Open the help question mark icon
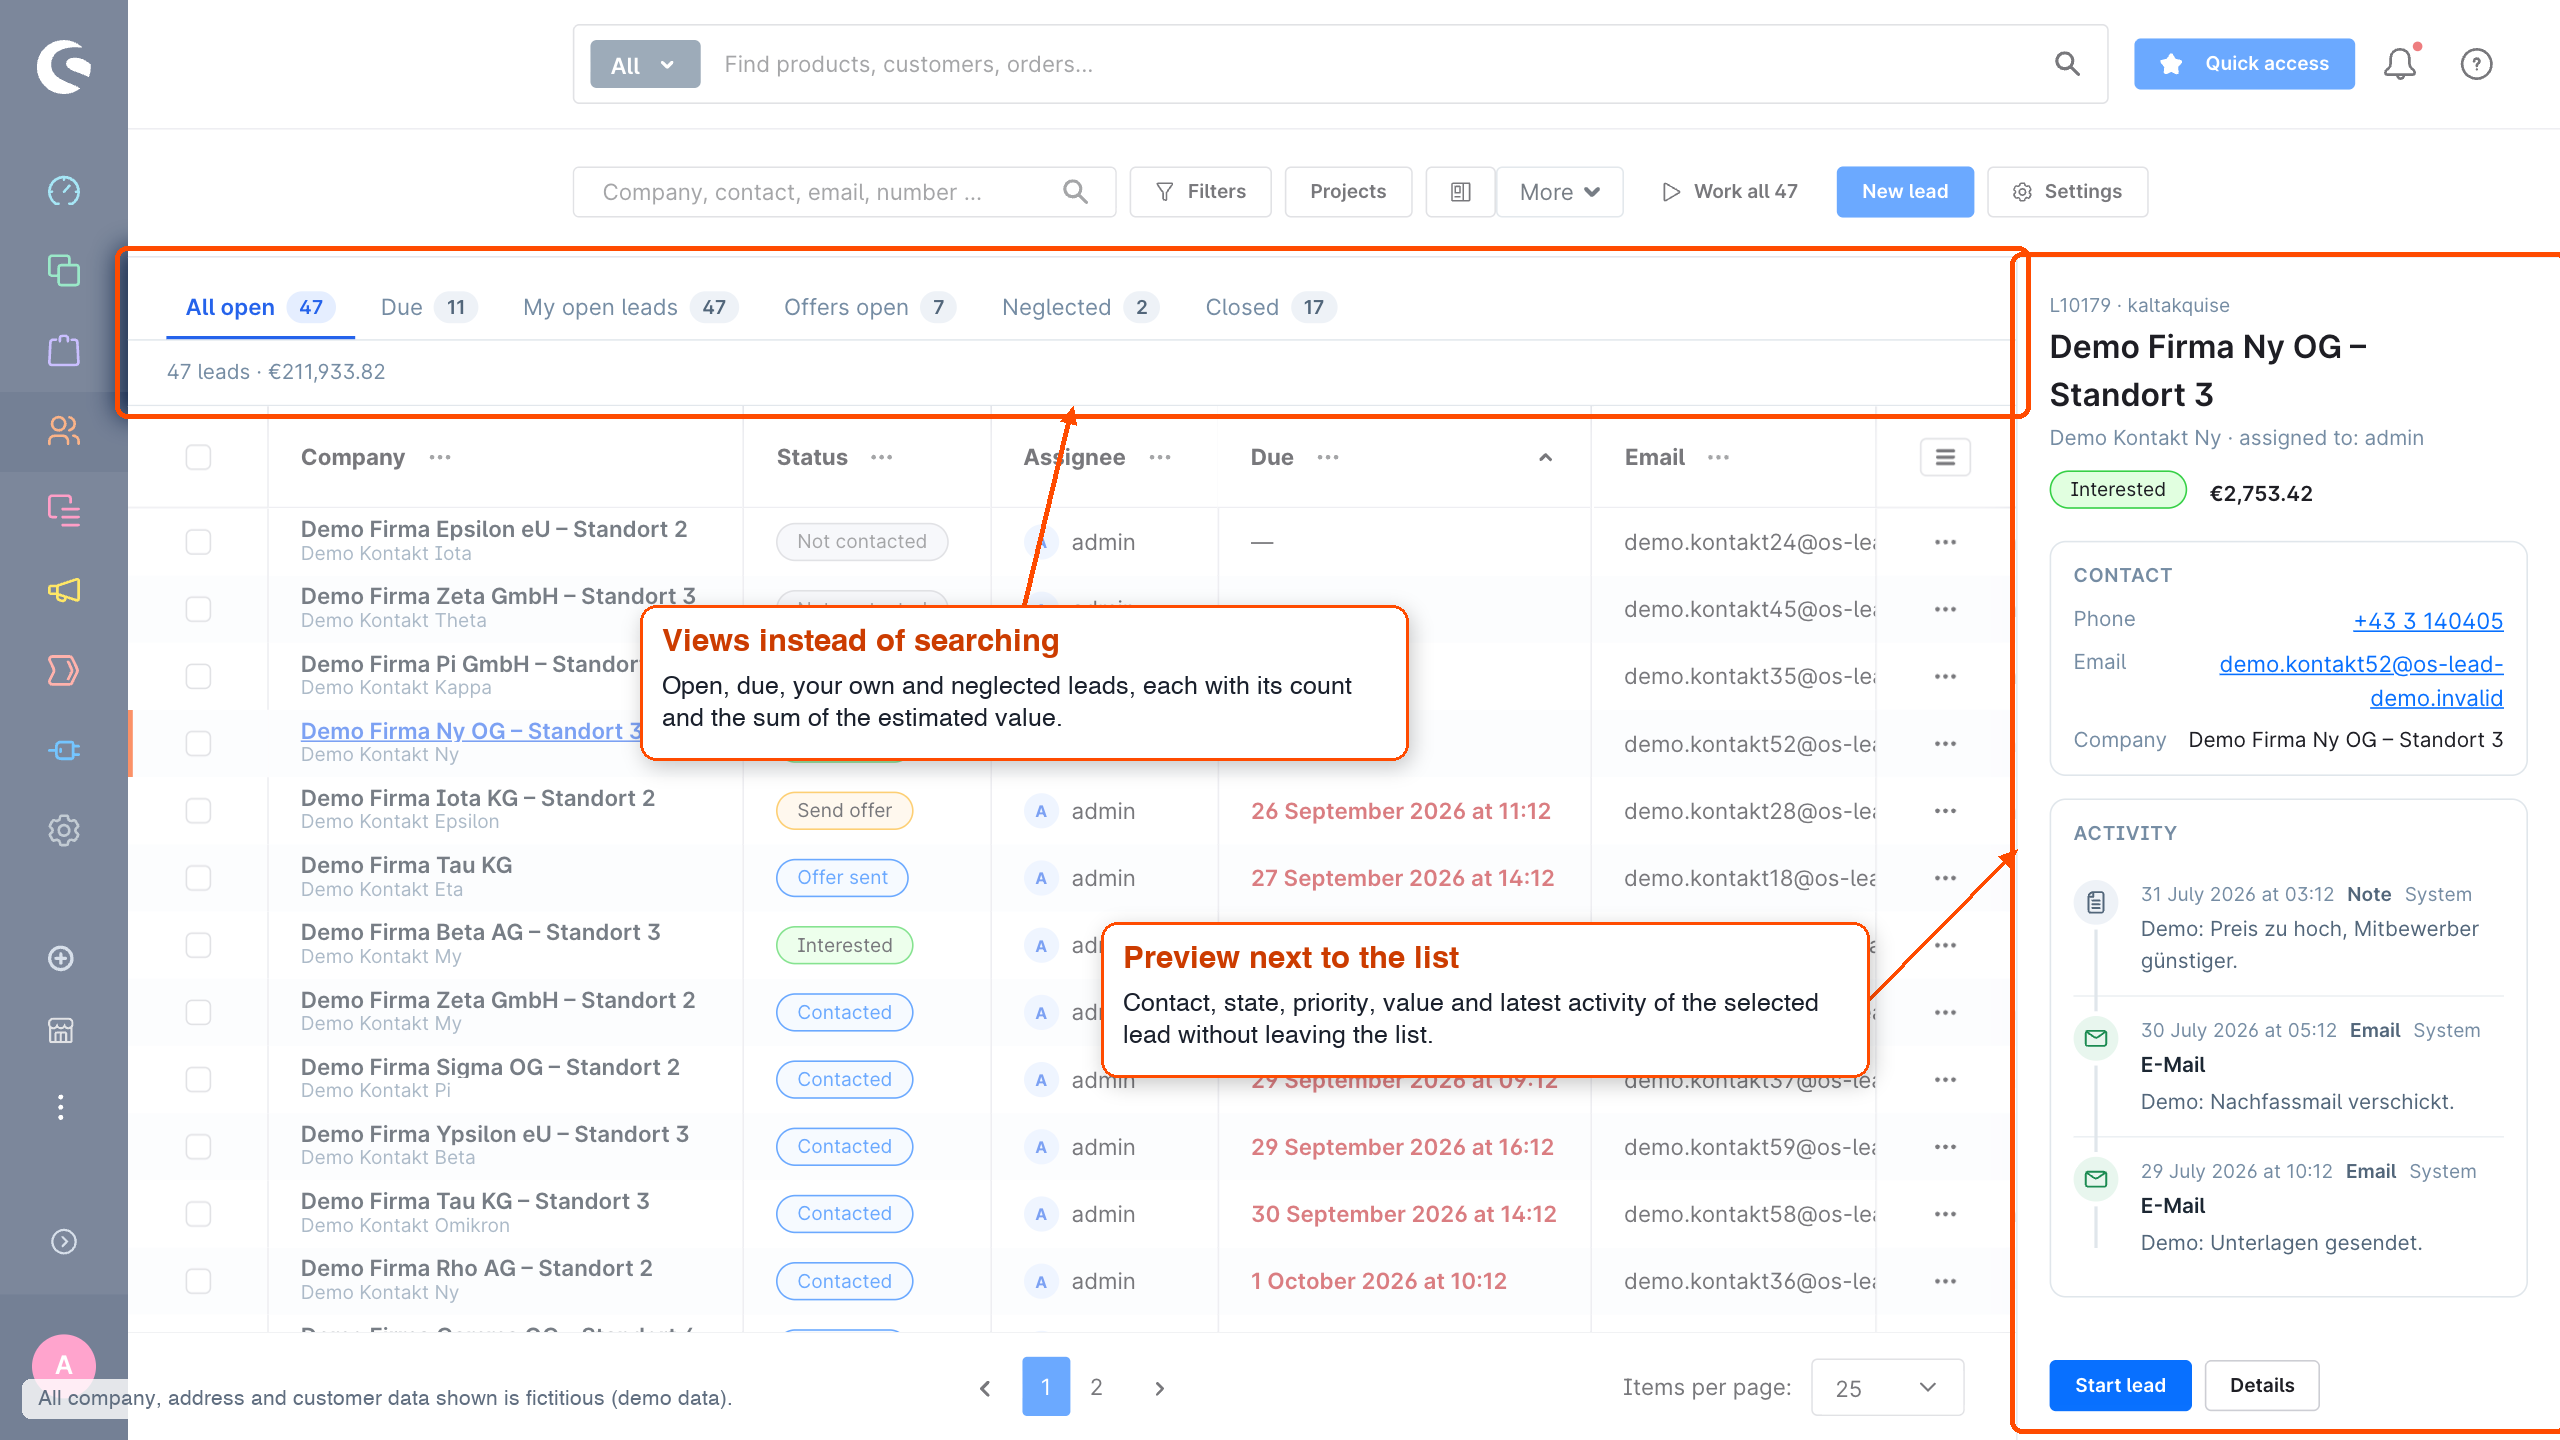This screenshot has height=1440, width=2560. (2476, 64)
